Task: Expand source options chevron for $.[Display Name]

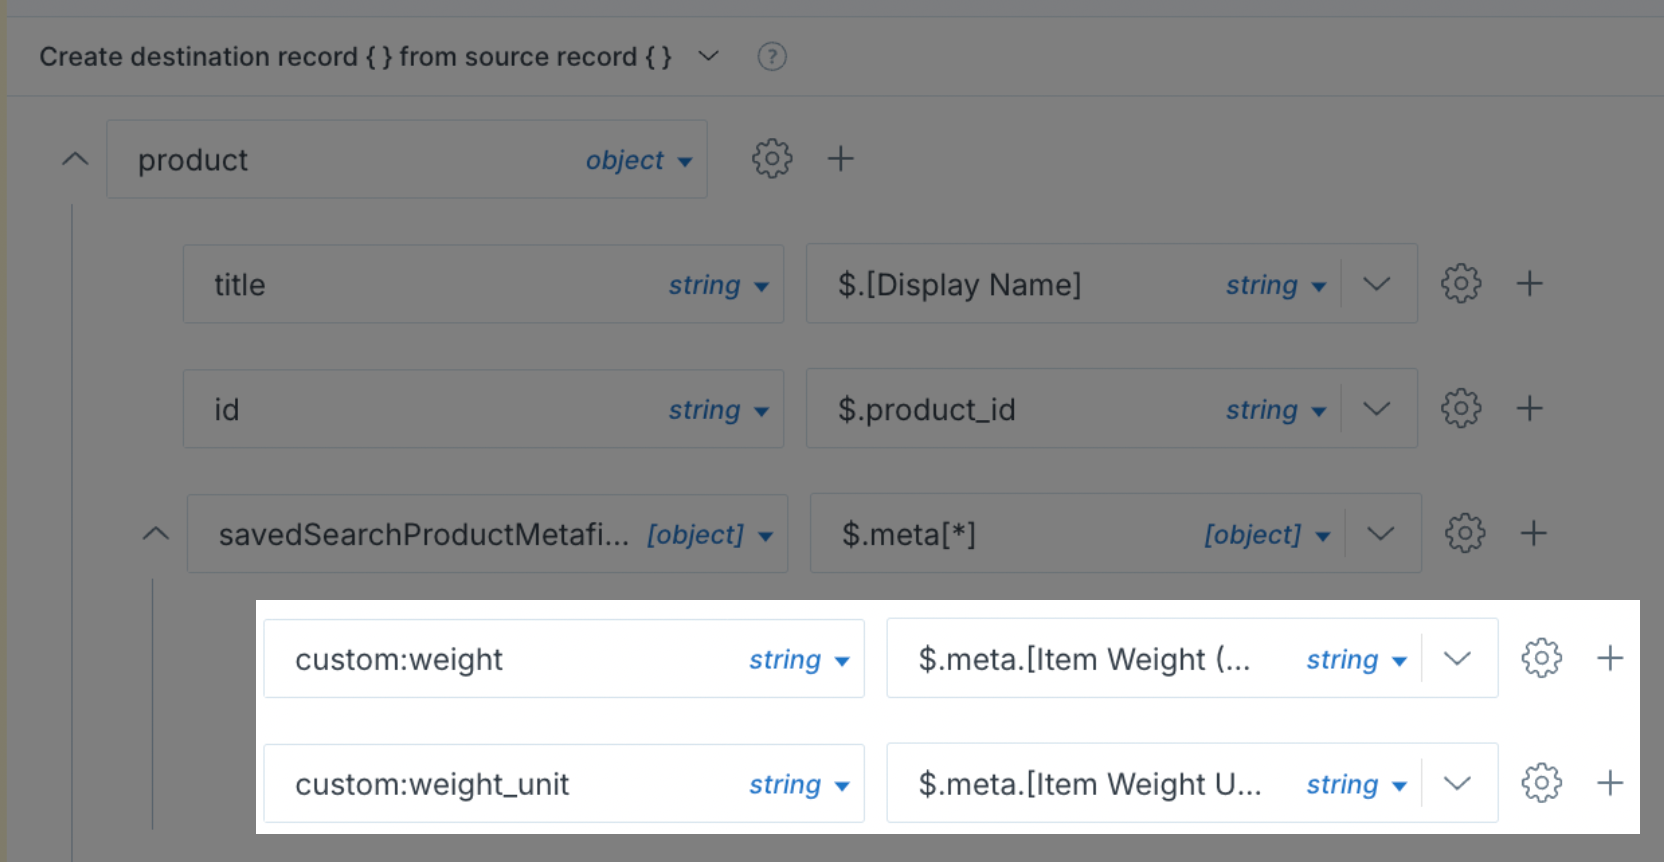Action: coord(1377,284)
